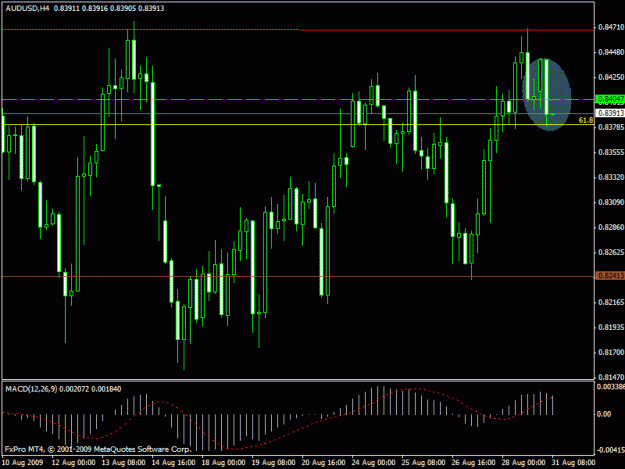This screenshot has width=625, height=469.
Task: Click the 0.82165 price scale value
Action: point(611,302)
